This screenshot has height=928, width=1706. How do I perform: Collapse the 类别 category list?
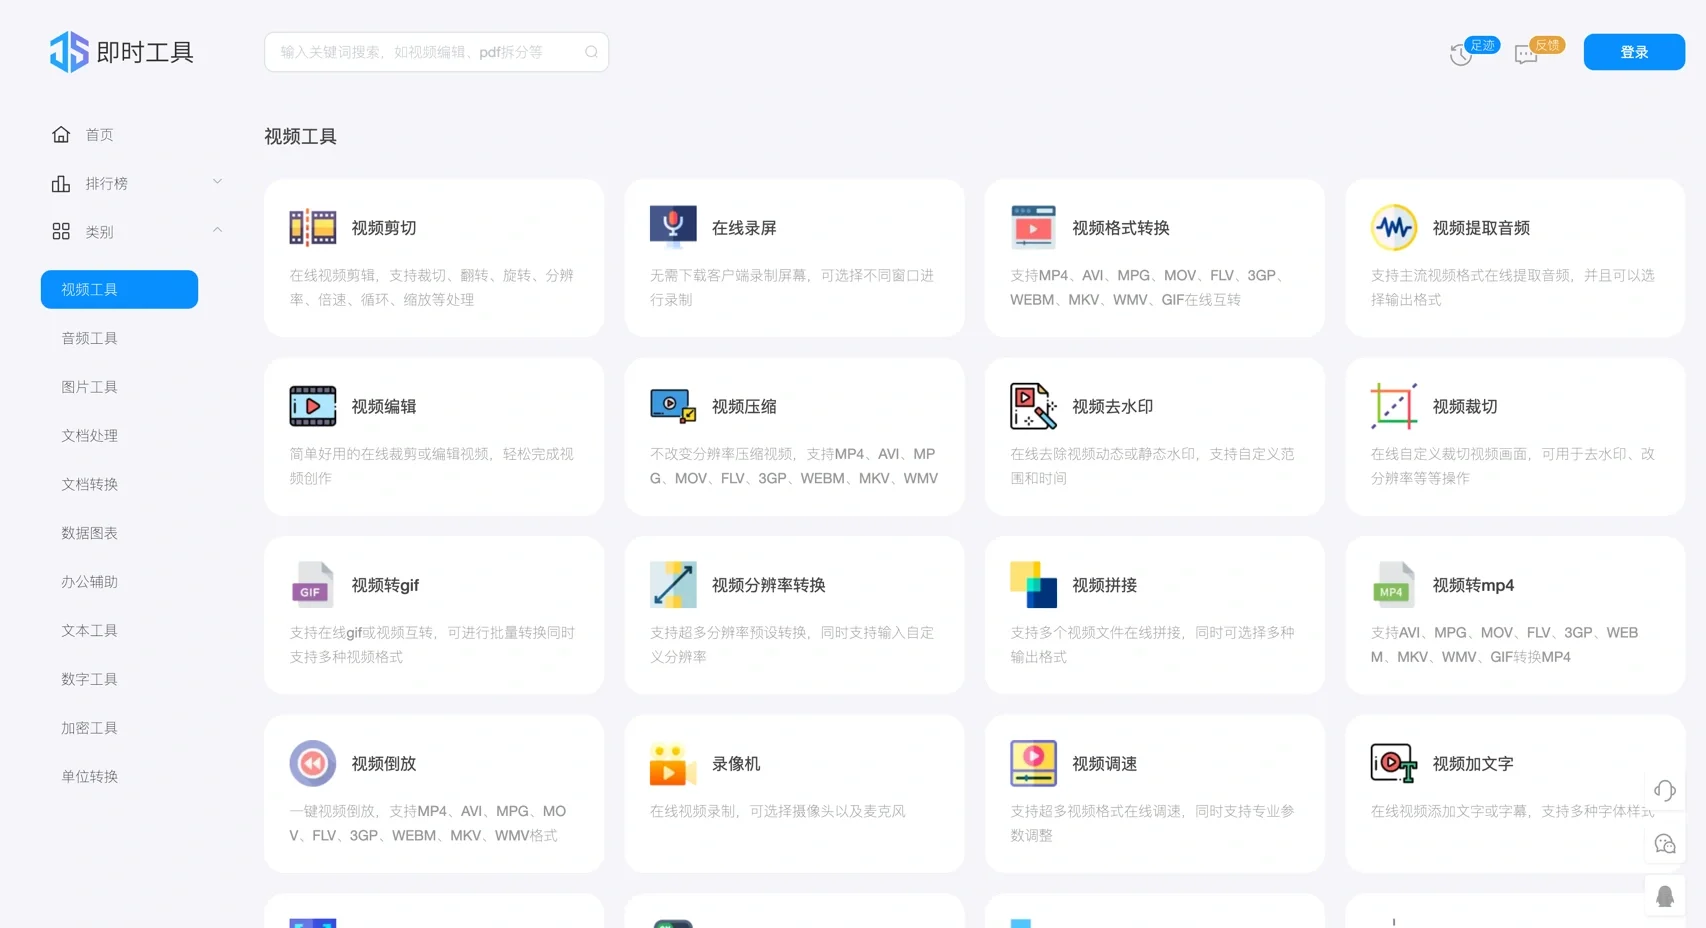[217, 229]
